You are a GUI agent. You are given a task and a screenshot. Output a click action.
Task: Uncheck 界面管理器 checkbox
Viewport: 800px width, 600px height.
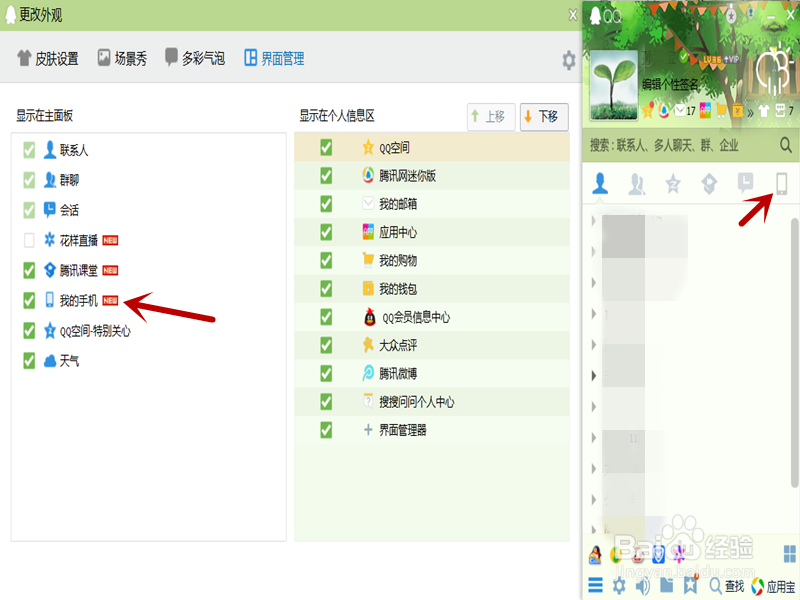pos(326,430)
